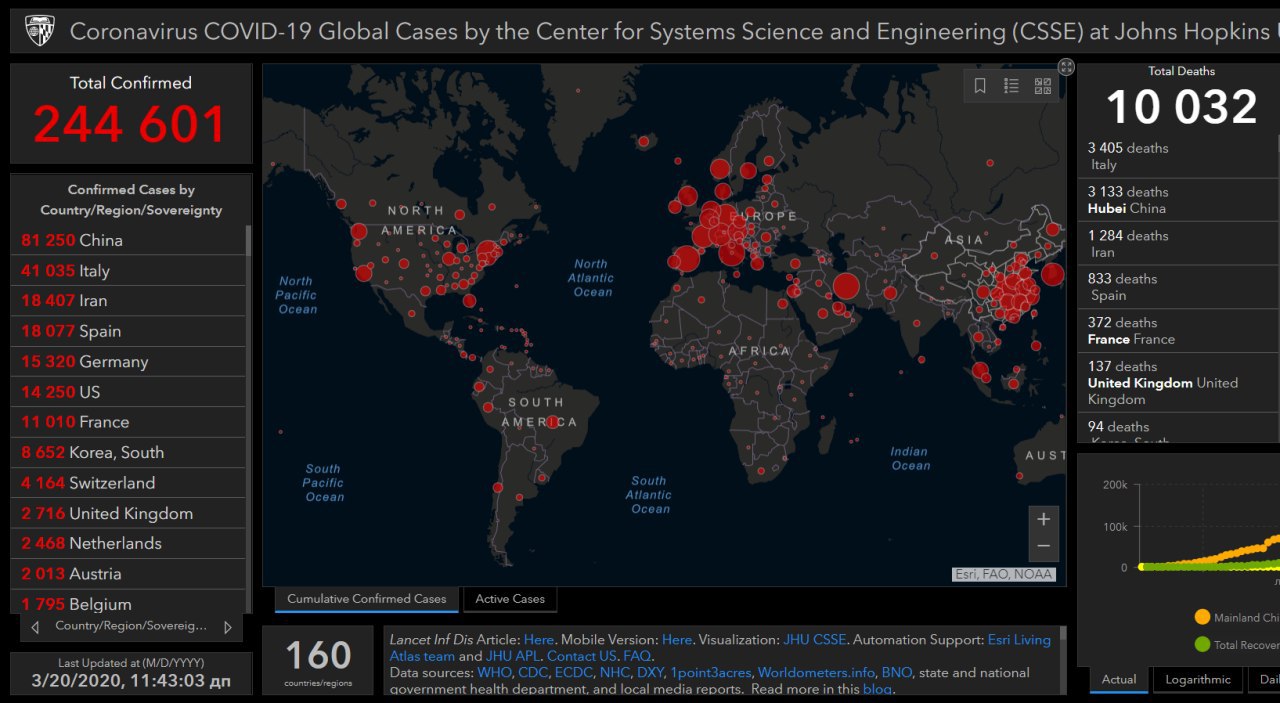The height and width of the screenshot is (703, 1280).
Task: Open the blog link
Action: pos(876,689)
